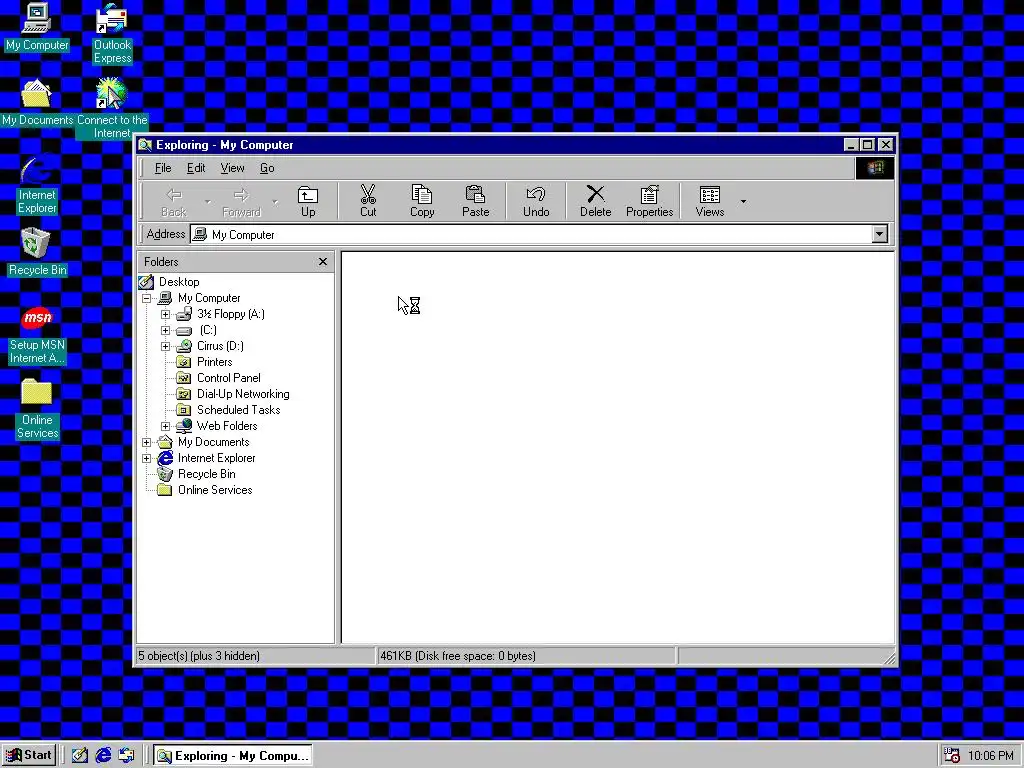Click Task Scheduler tray icon

pos(952,756)
